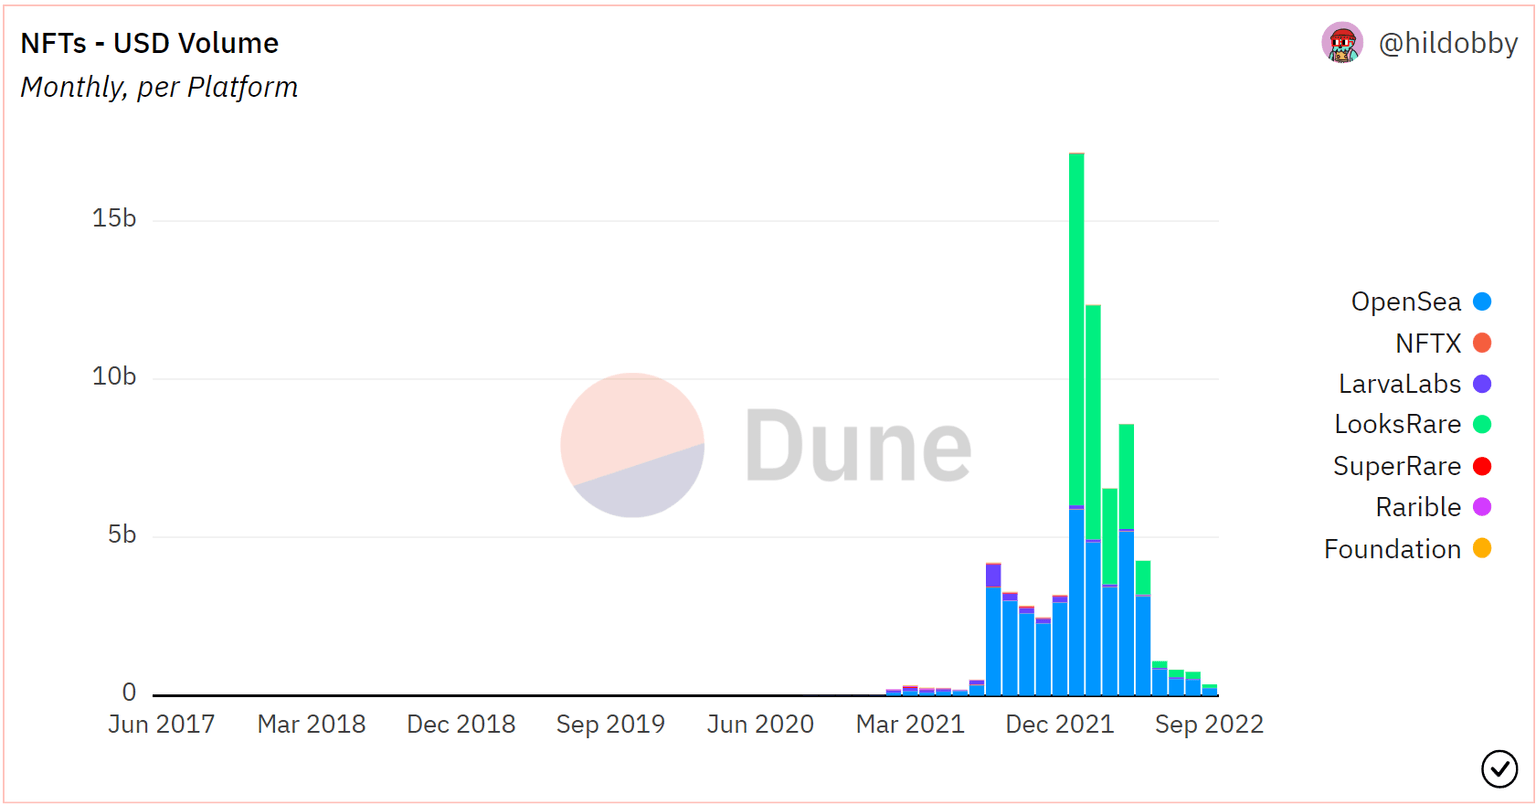Click the LooksRare green legend dot
This screenshot has width=1536, height=804.
point(1482,425)
